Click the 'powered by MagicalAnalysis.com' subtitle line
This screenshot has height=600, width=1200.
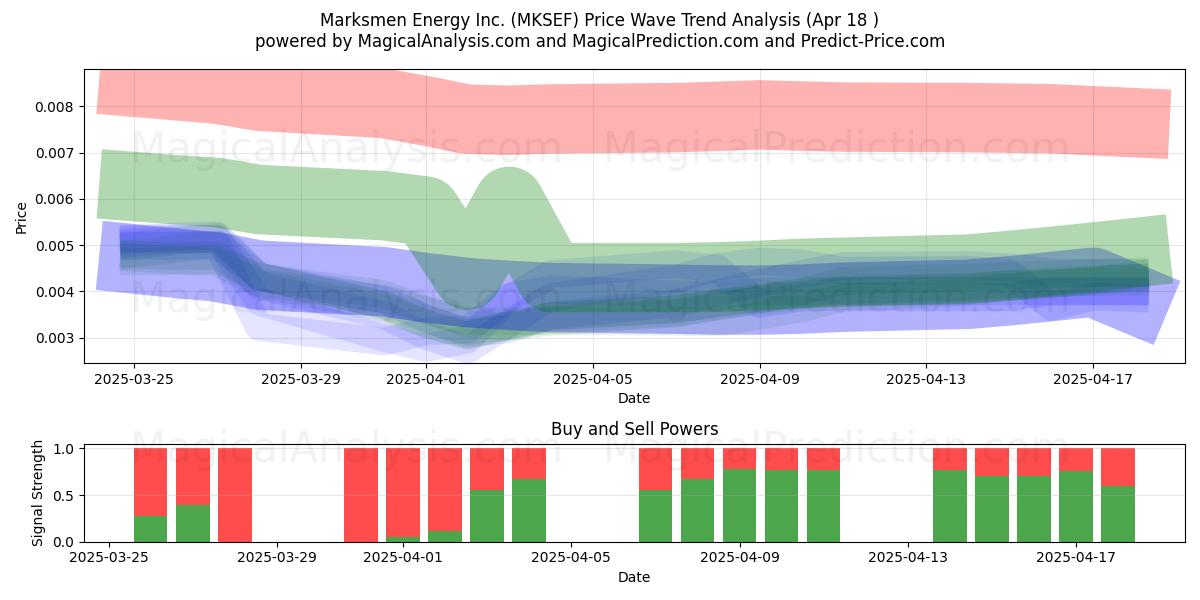point(600,41)
